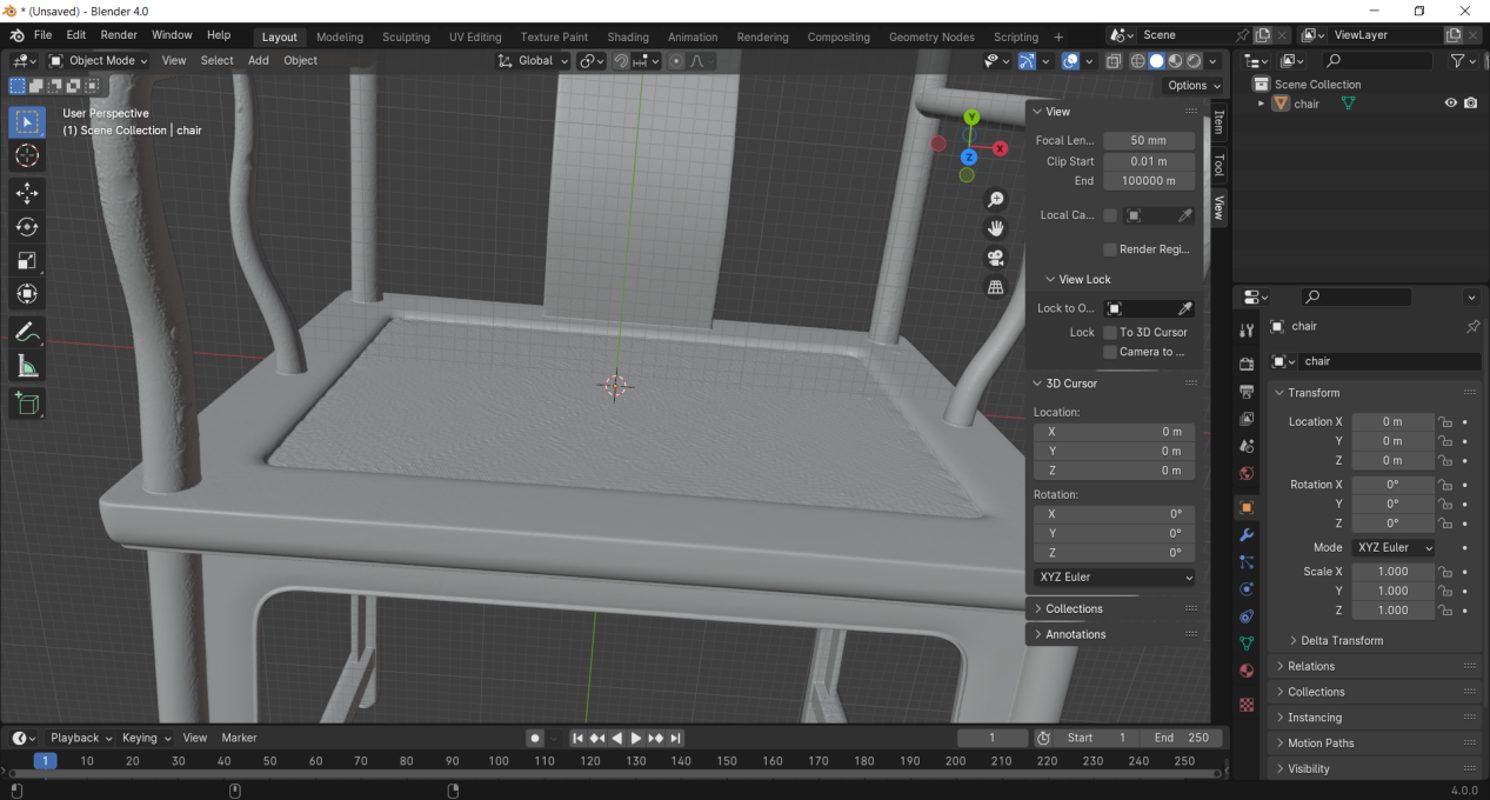This screenshot has width=1490, height=800.
Task: Expand the Delta Transform section
Action: point(1341,641)
